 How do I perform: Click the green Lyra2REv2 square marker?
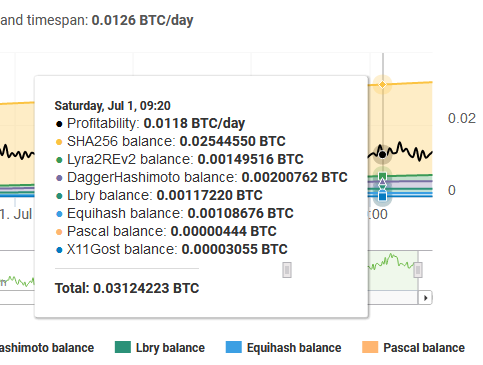(382, 176)
